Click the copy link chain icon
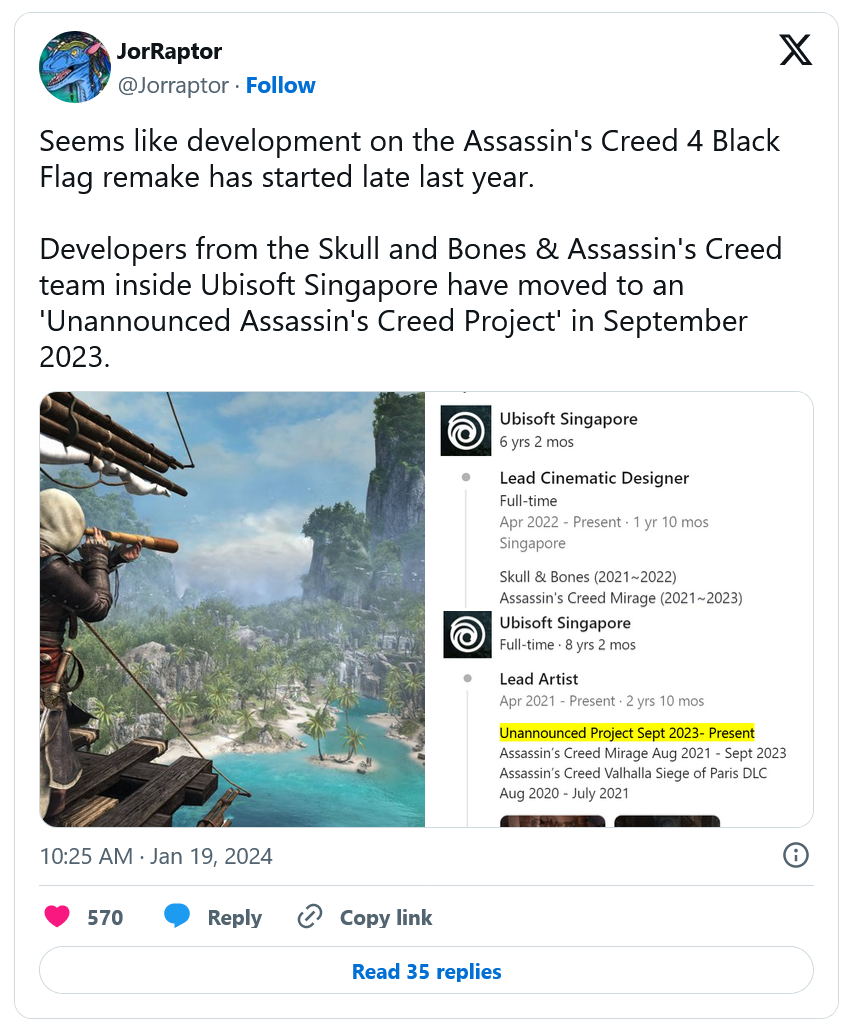This screenshot has height=1035, width=850. point(310,917)
